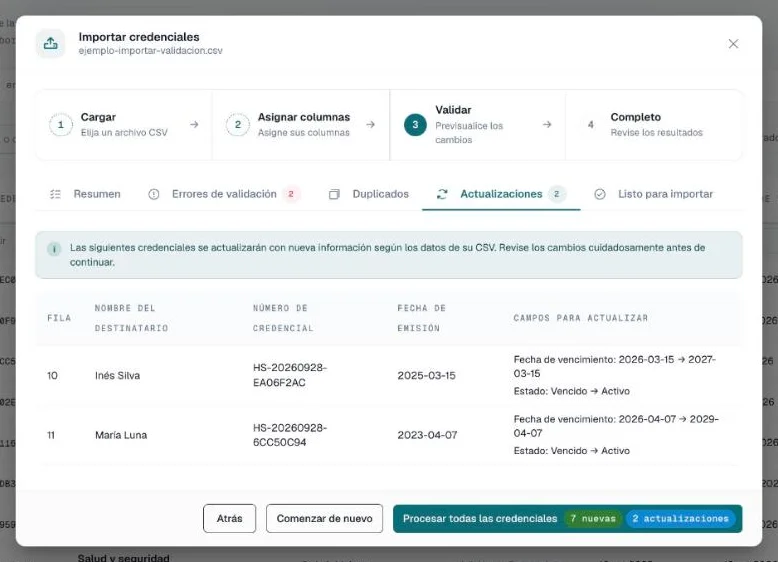Click Comenzar de nuevo button

coord(324,518)
